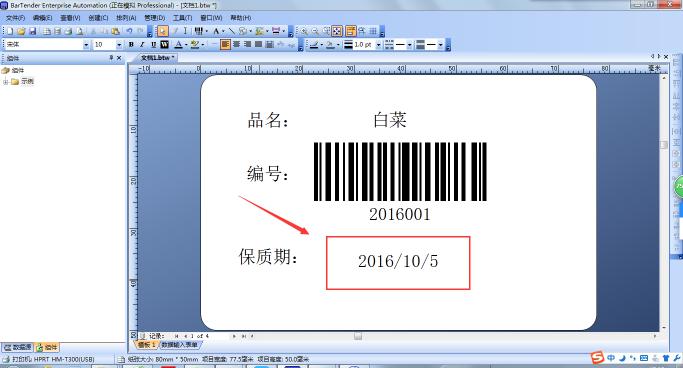The image size is (683, 368).
Task: Click the zoom out magnifier icon
Action: (x=315, y=31)
